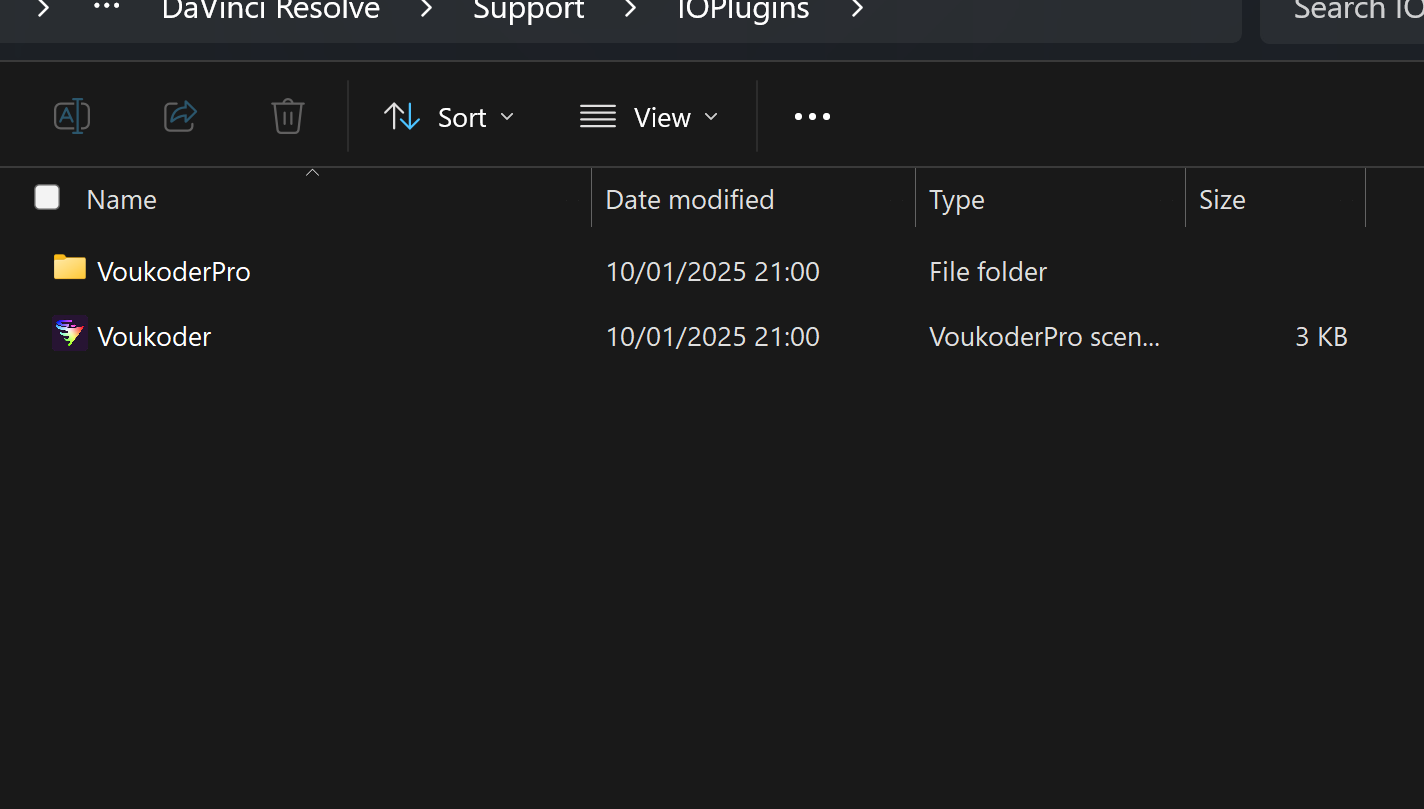Click the Rename icon in toolbar
Viewport: 1424px width, 809px height.
click(72, 117)
